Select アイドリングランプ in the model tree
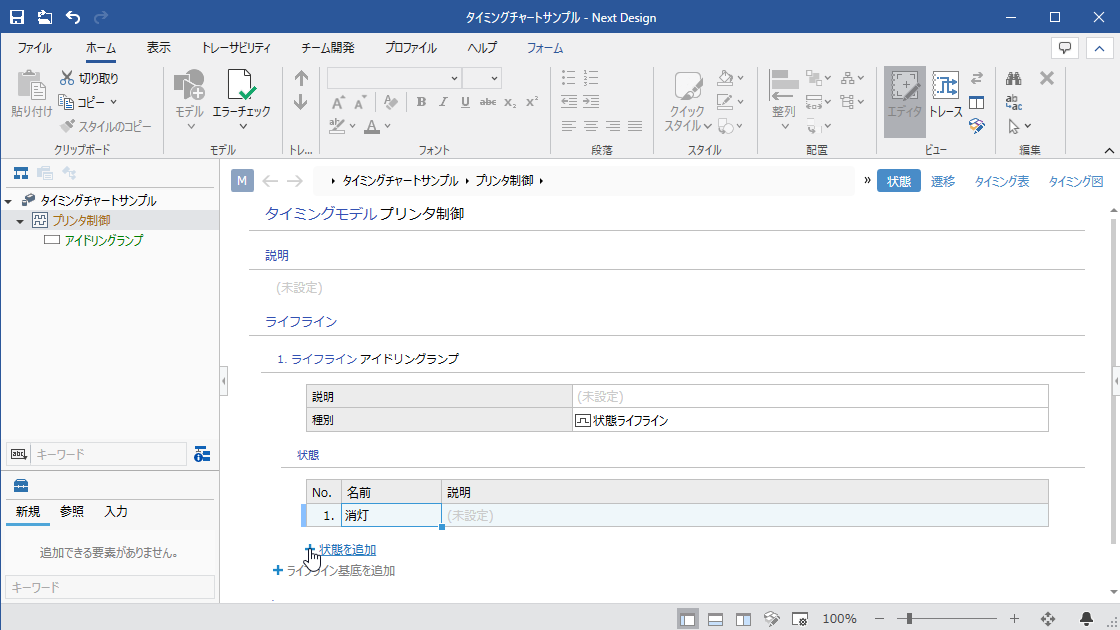 [x=104, y=241]
